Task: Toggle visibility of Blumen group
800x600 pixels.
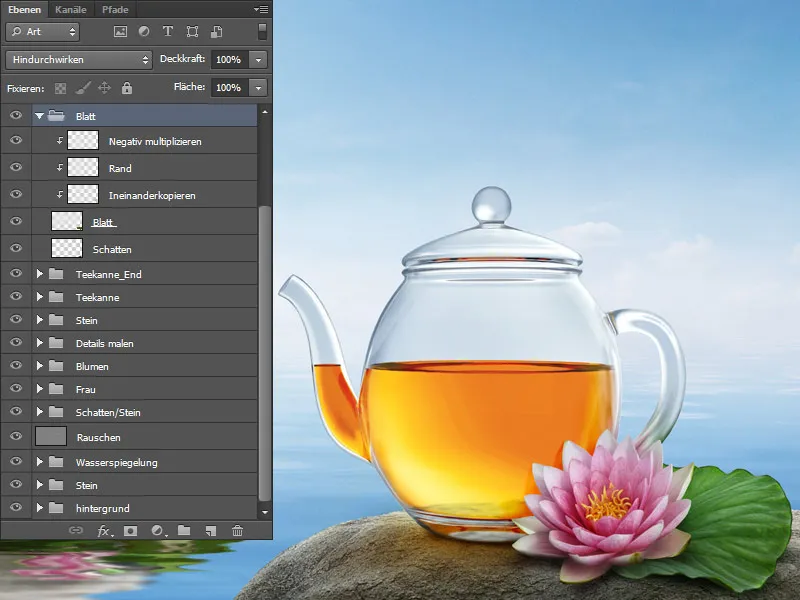Action: pos(16,365)
